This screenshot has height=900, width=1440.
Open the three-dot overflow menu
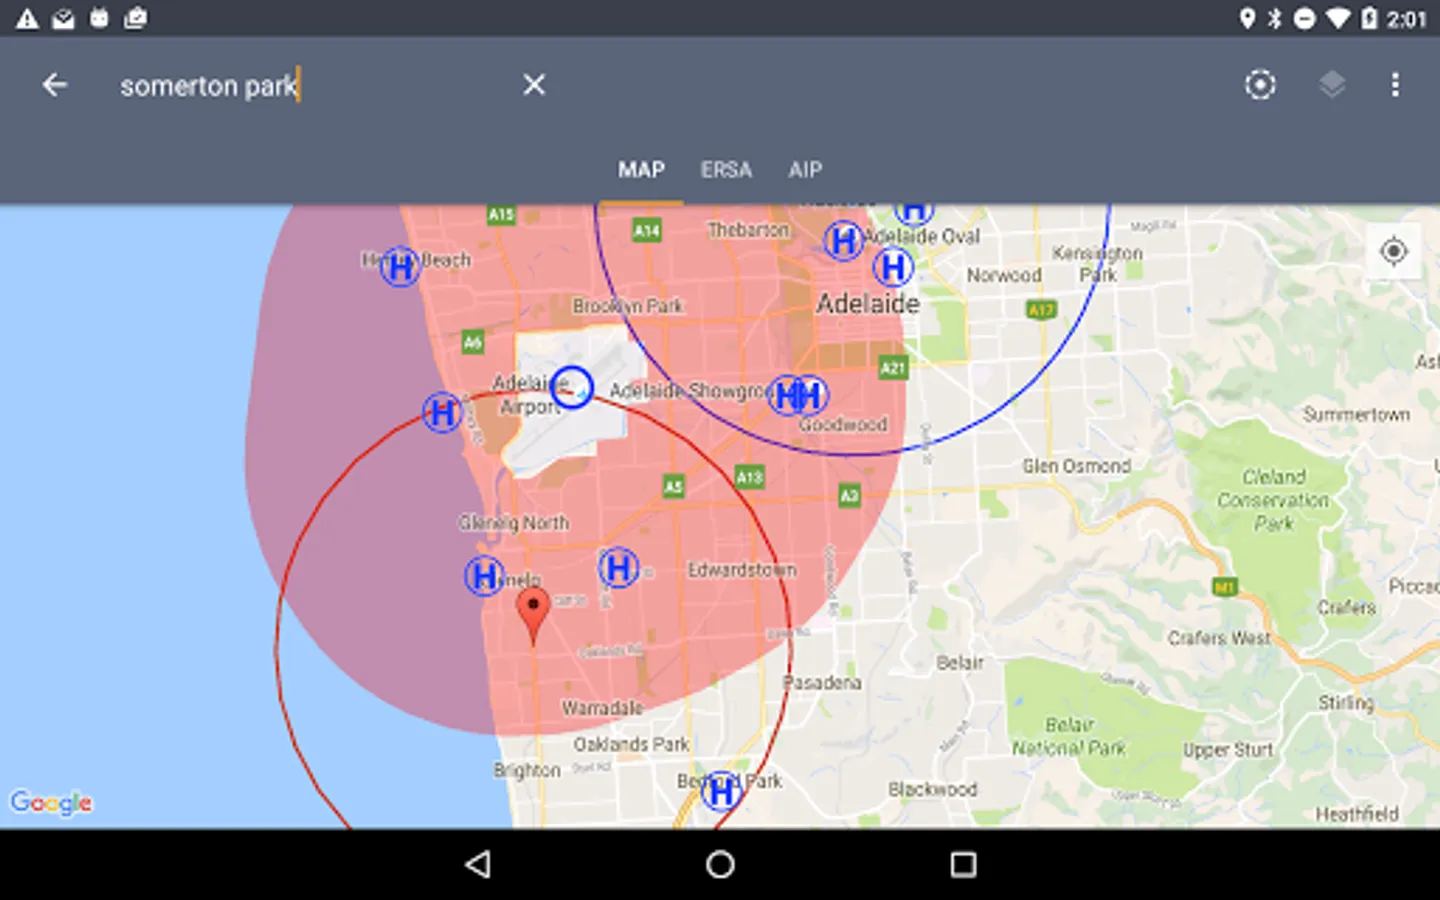click(1395, 85)
